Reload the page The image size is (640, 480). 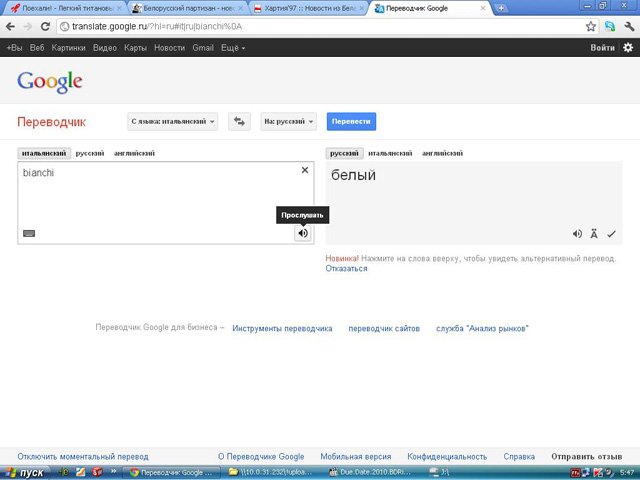tap(45, 27)
